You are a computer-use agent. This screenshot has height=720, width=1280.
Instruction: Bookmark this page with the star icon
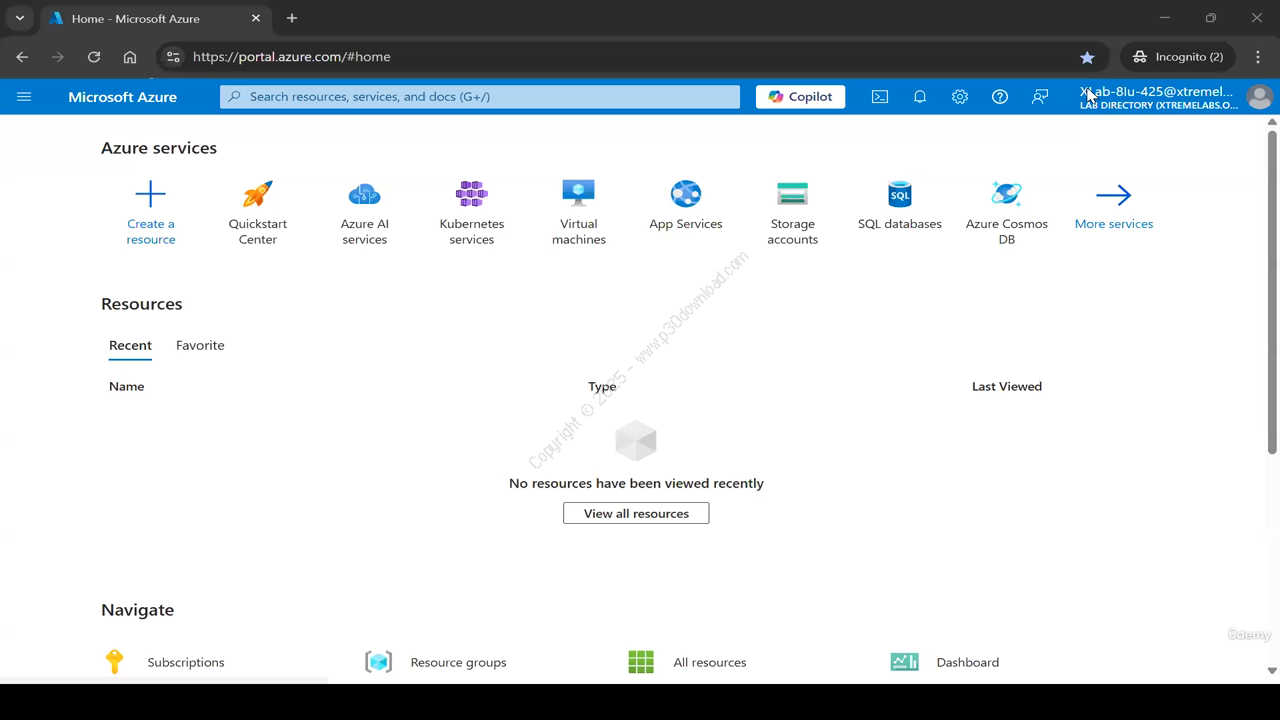coord(1087,57)
